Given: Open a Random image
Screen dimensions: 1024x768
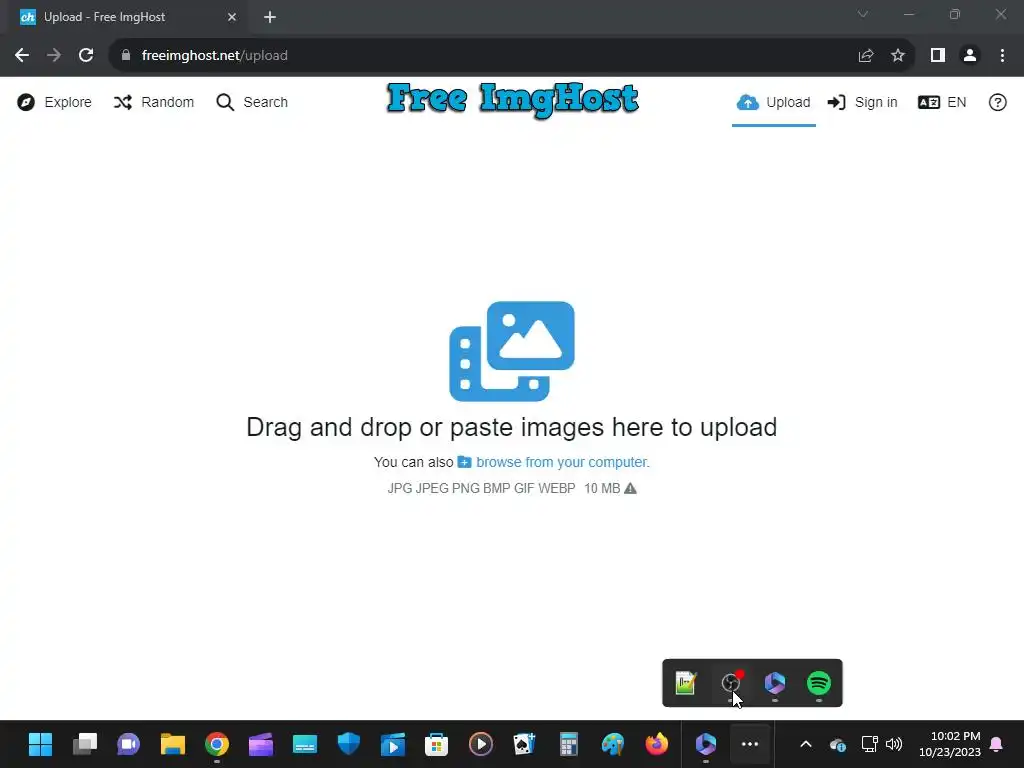Looking at the screenshot, I should pyautogui.click(x=153, y=103).
